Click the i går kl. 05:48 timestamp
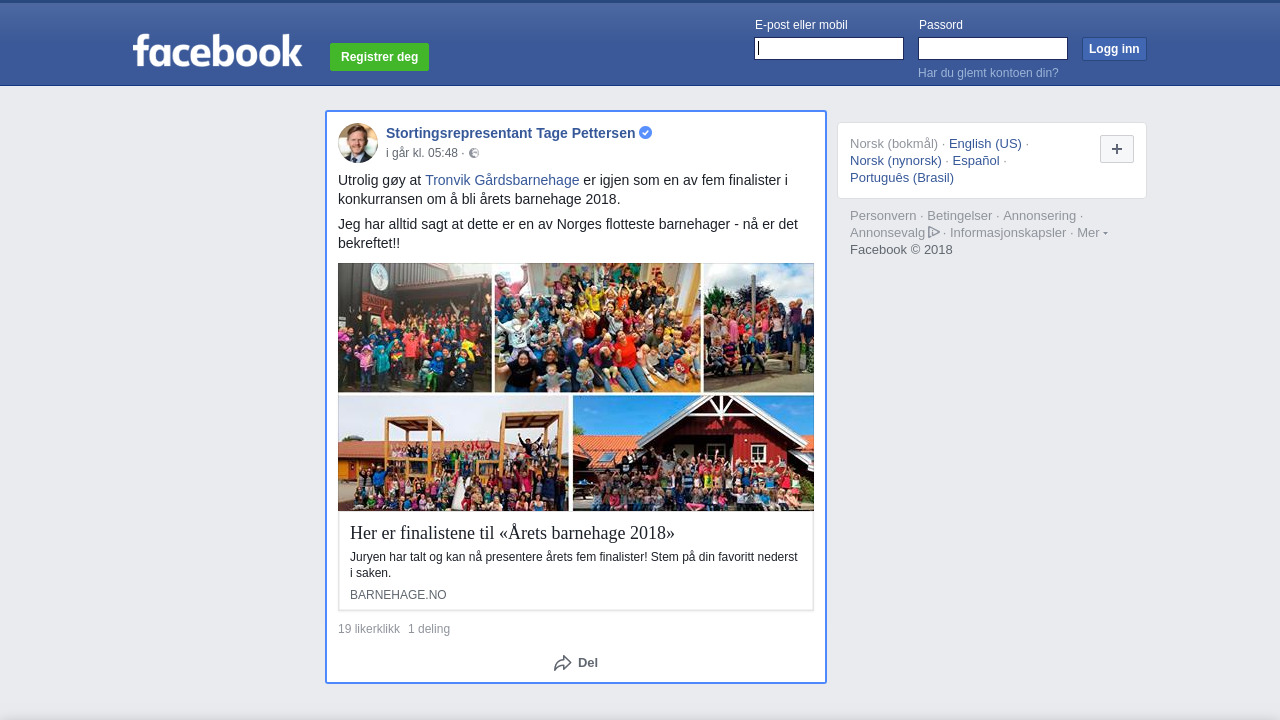 pyautogui.click(x=422, y=153)
